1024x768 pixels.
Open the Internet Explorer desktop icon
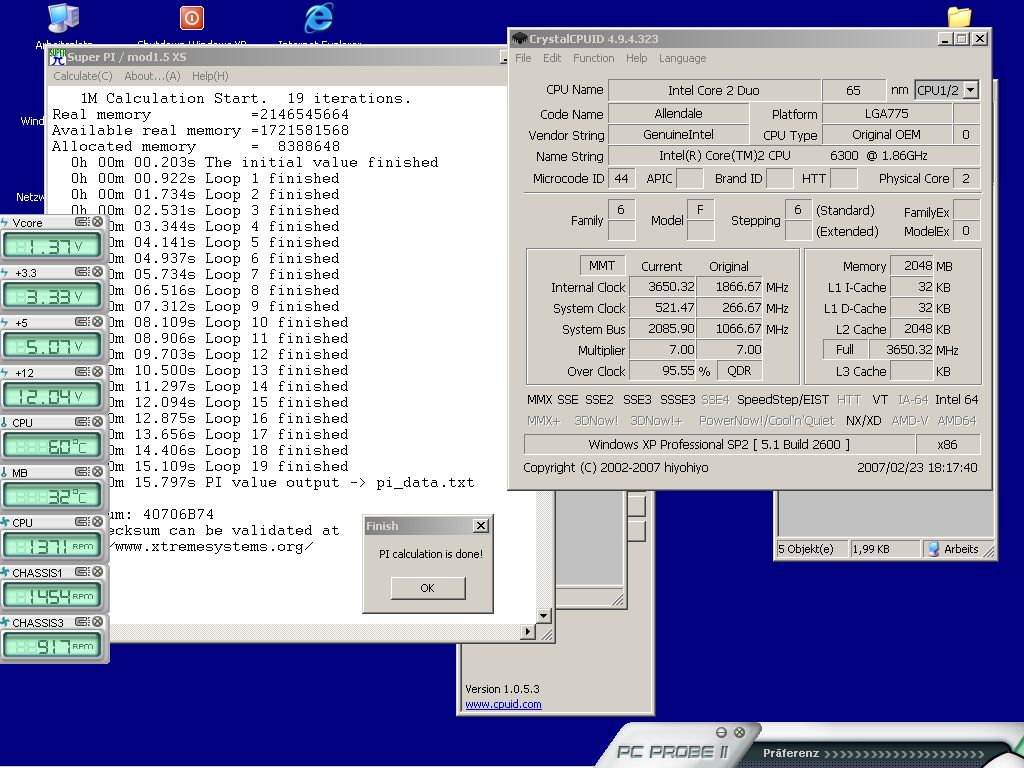pyautogui.click(x=319, y=18)
